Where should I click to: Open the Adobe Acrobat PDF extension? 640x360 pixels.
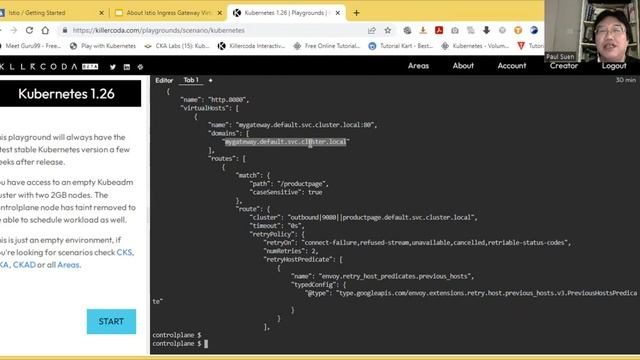click(x=439, y=30)
